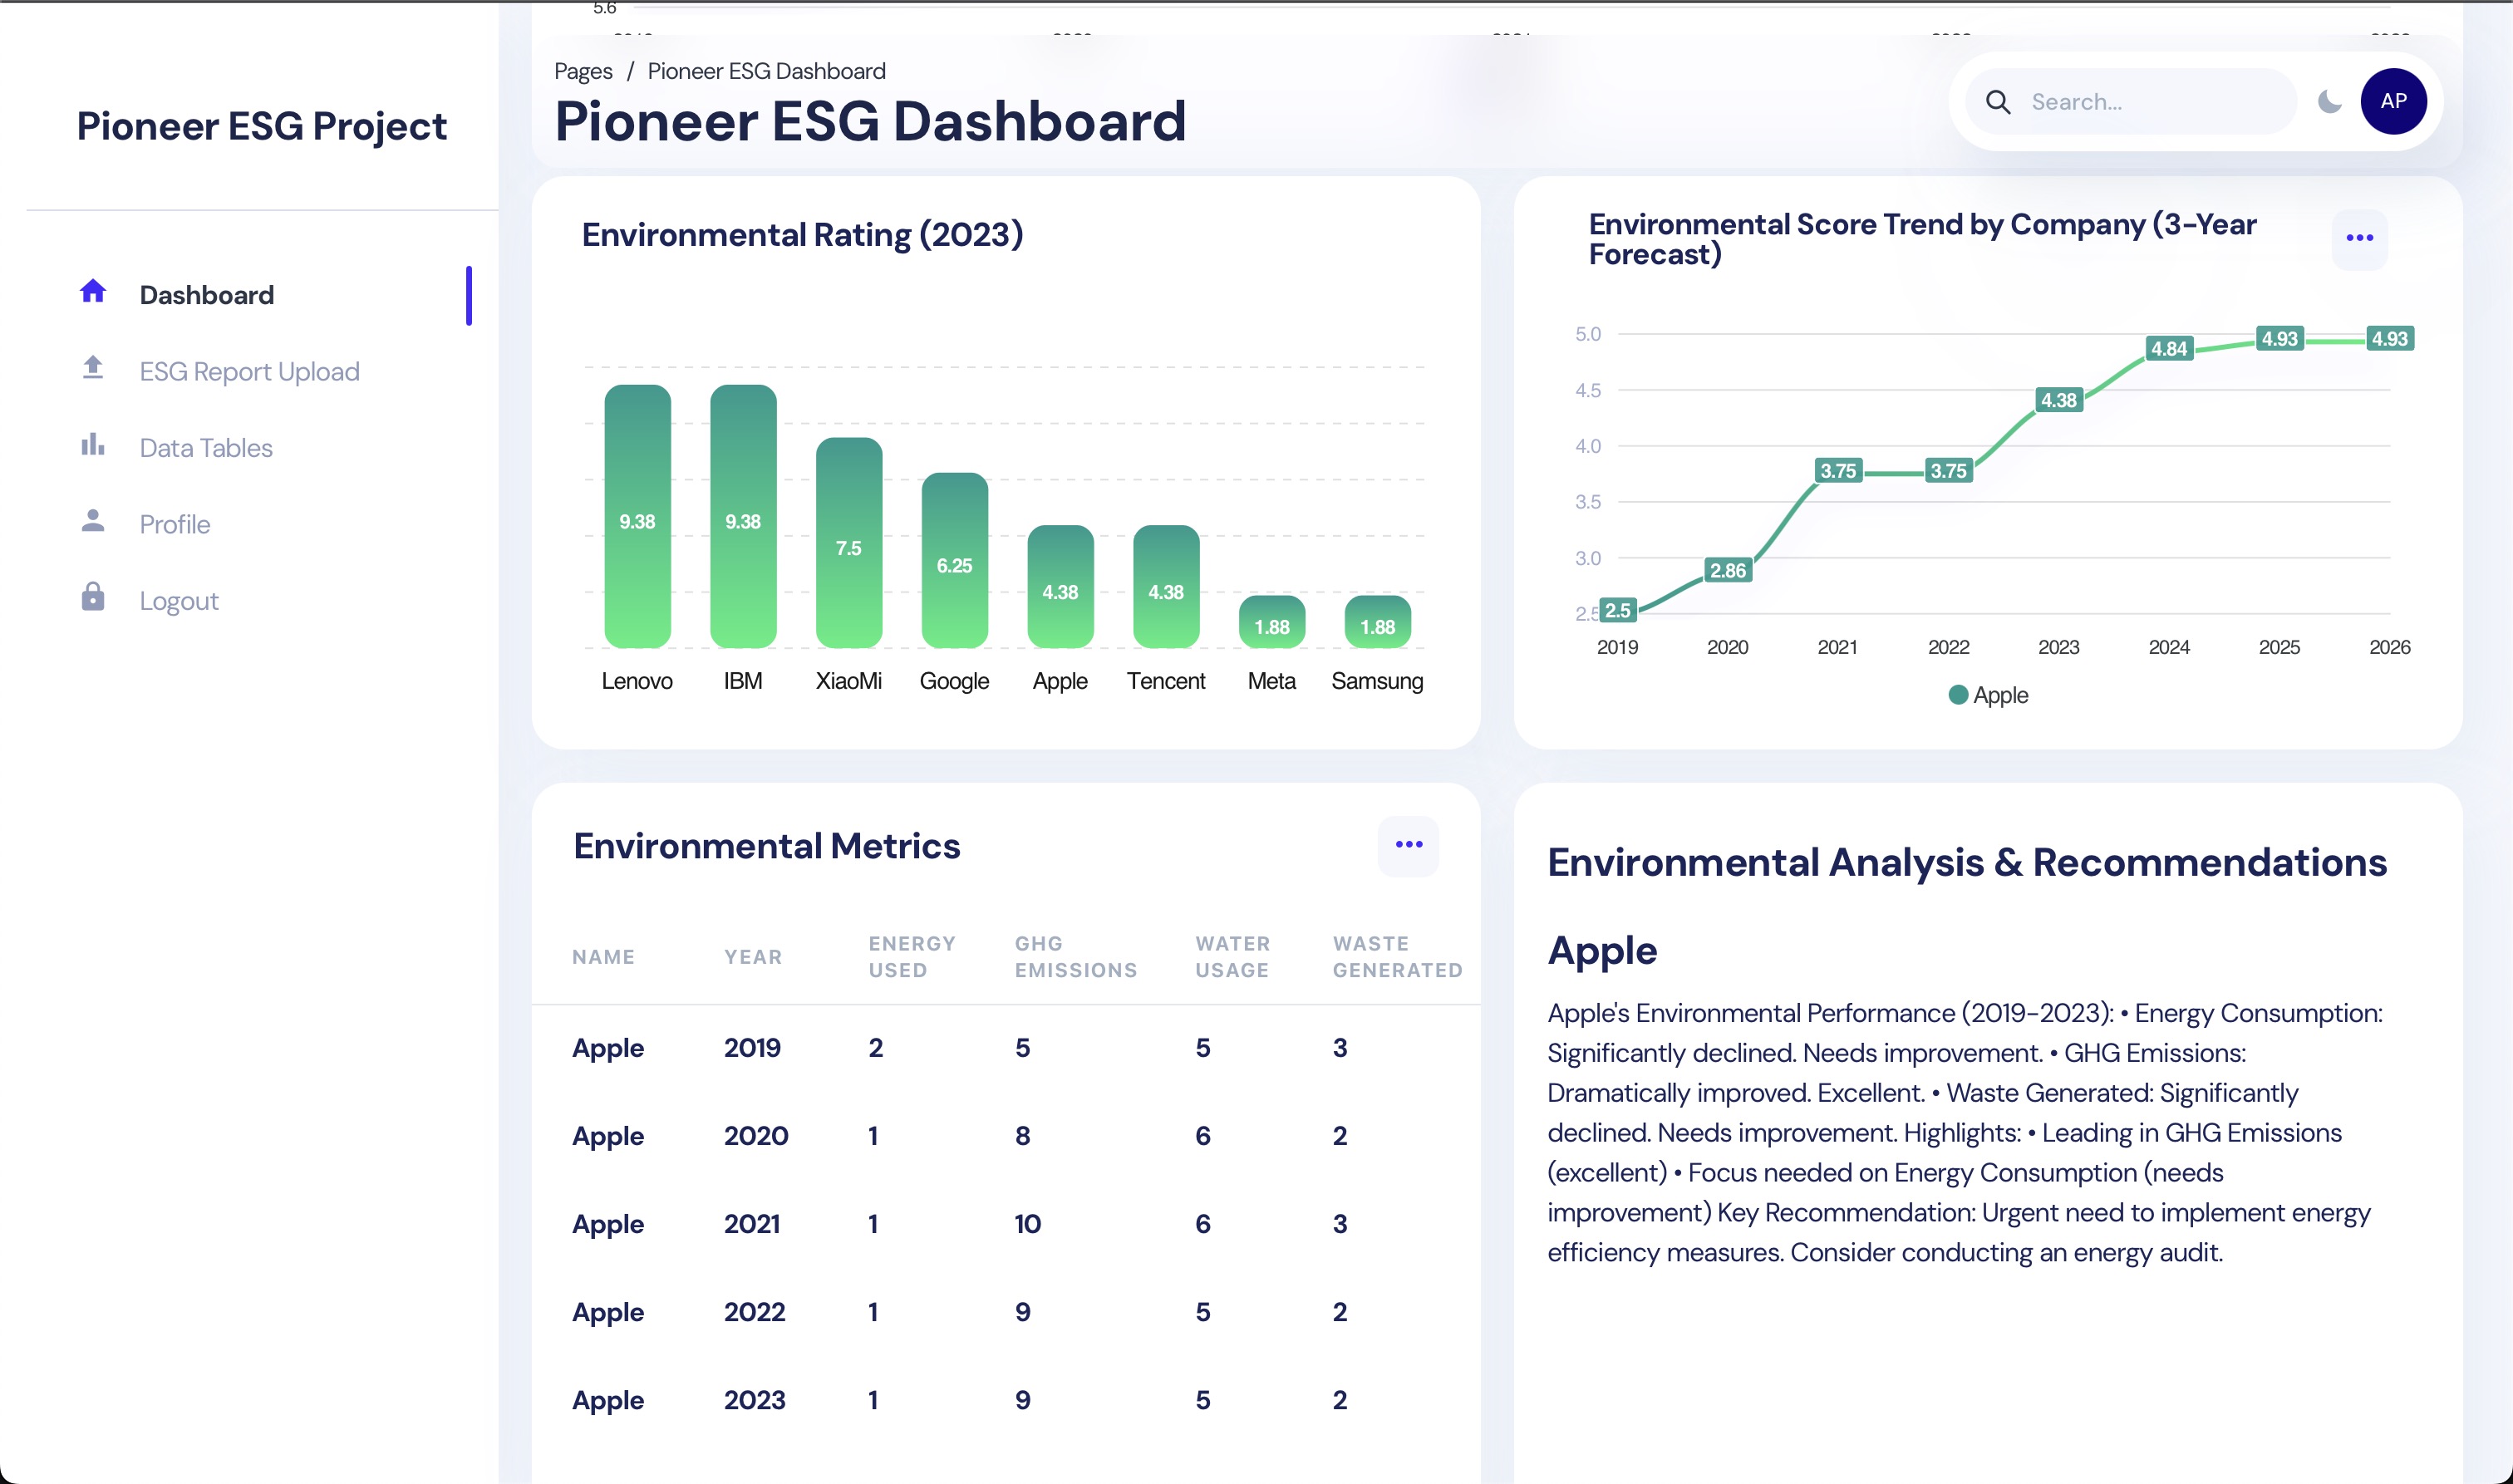Click the year 2021 cell in table

tap(752, 1224)
